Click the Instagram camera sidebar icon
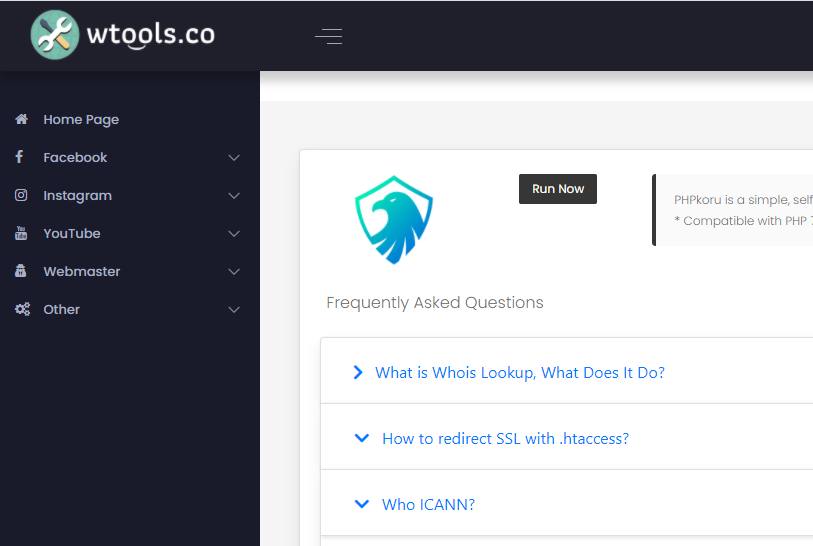The height and width of the screenshot is (546, 813). click(x=21, y=195)
